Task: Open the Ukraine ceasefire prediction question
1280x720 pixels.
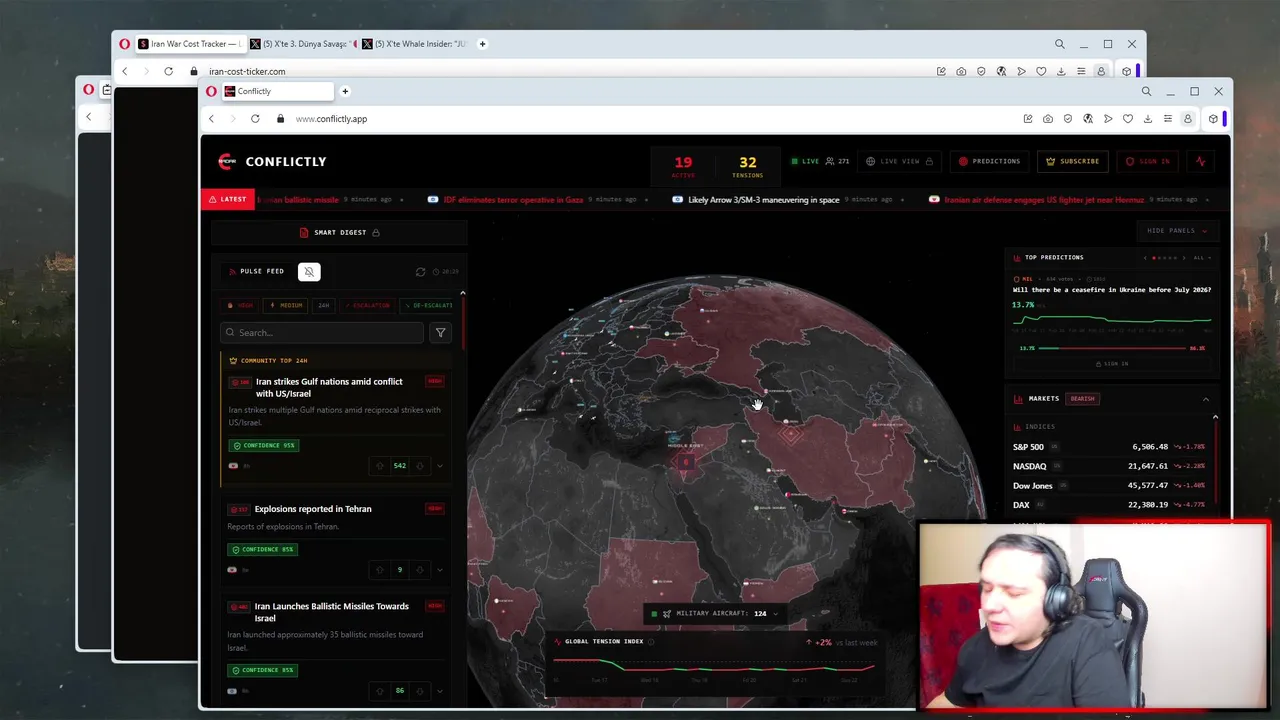Action: point(1112,290)
